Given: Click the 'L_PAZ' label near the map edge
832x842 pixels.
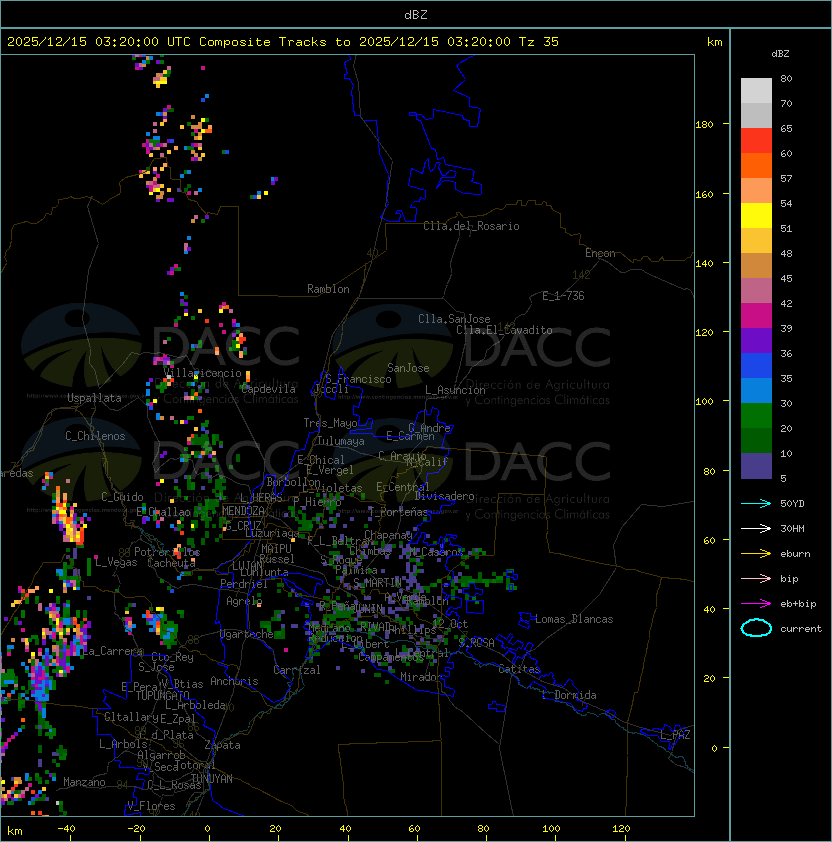Looking at the screenshot, I should (x=675, y=735).
